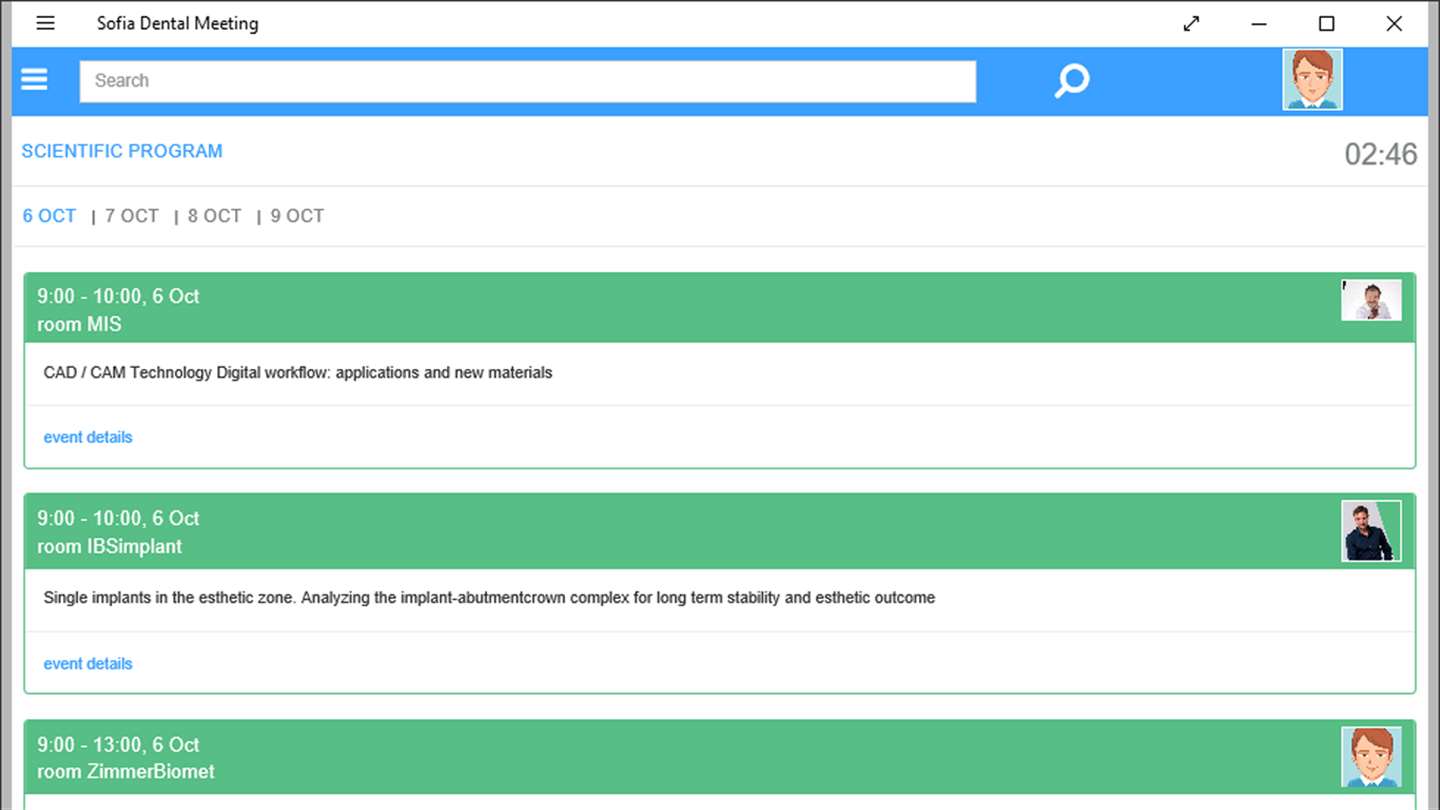Maximize the Sofia Dental Meeting window

pyautogui.click(x=1326, y=24)
